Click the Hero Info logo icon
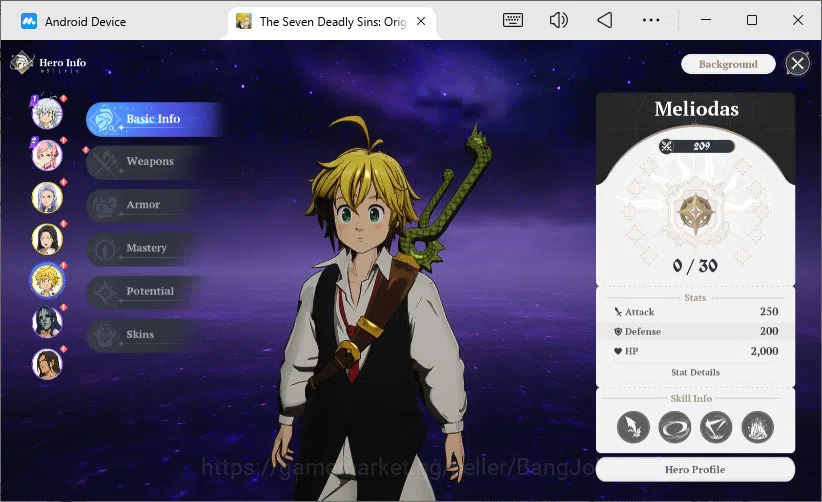Viewport: 822px width, 502px height. [x=21, y=62]
